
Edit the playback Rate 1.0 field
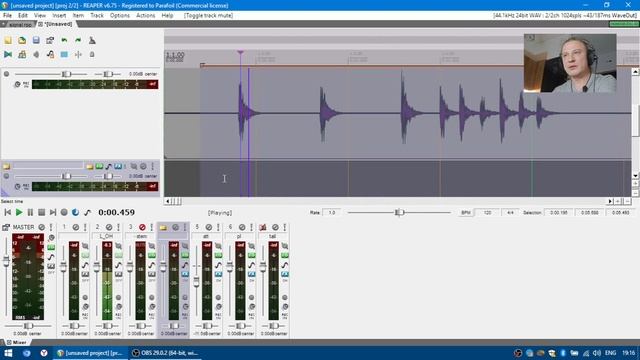(x=332, y=213)
